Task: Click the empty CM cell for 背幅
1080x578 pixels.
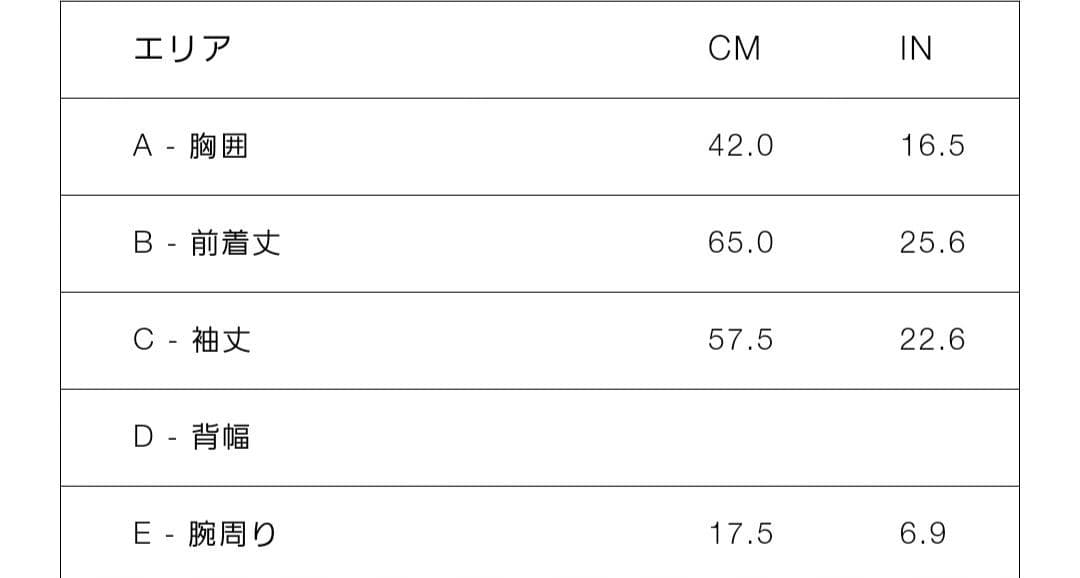Action: click(x=740, y=438)
